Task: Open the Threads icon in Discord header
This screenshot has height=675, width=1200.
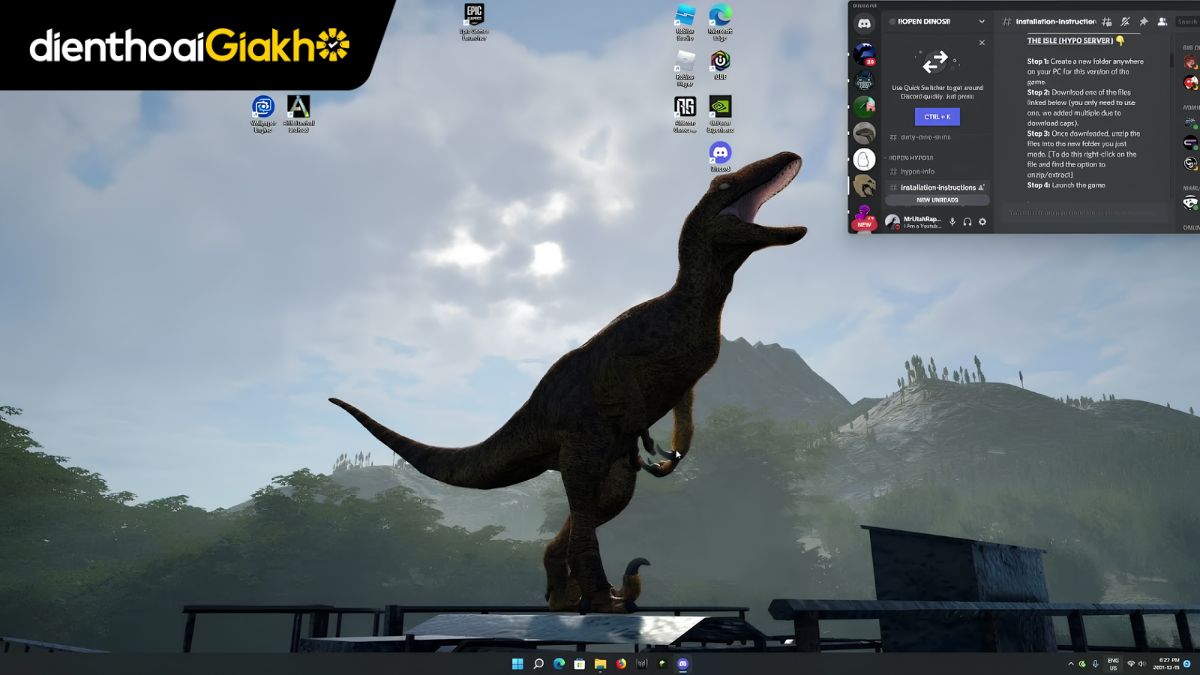Action: 1107,21
